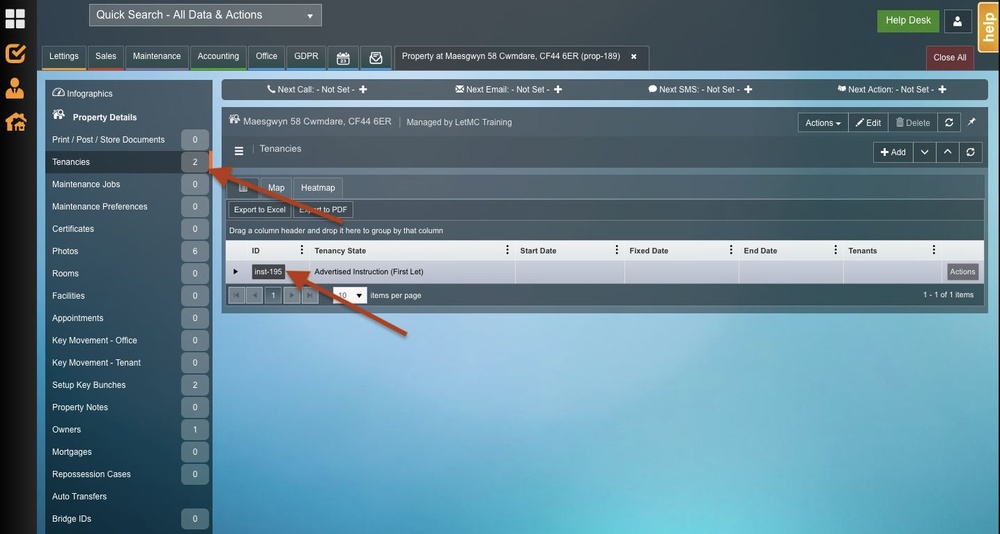Viewport: 1000px width, 534px height.
Task: Add a Next SMS with plus icon
Action: pyautogui.click(x=748, y=89)
